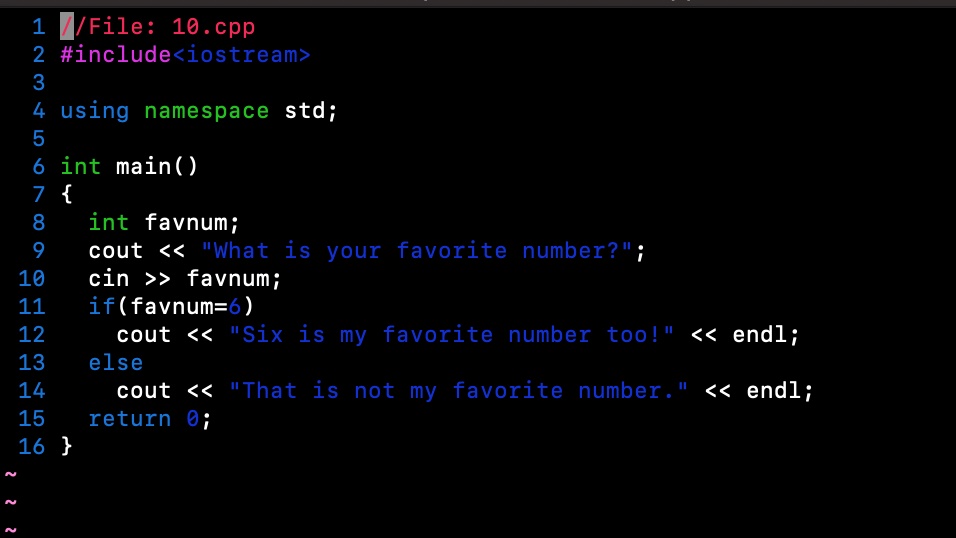This screenshot has height=538, width=956.
Task: Click the 'std;' text on line 4
Action: (x=311, y=111)
